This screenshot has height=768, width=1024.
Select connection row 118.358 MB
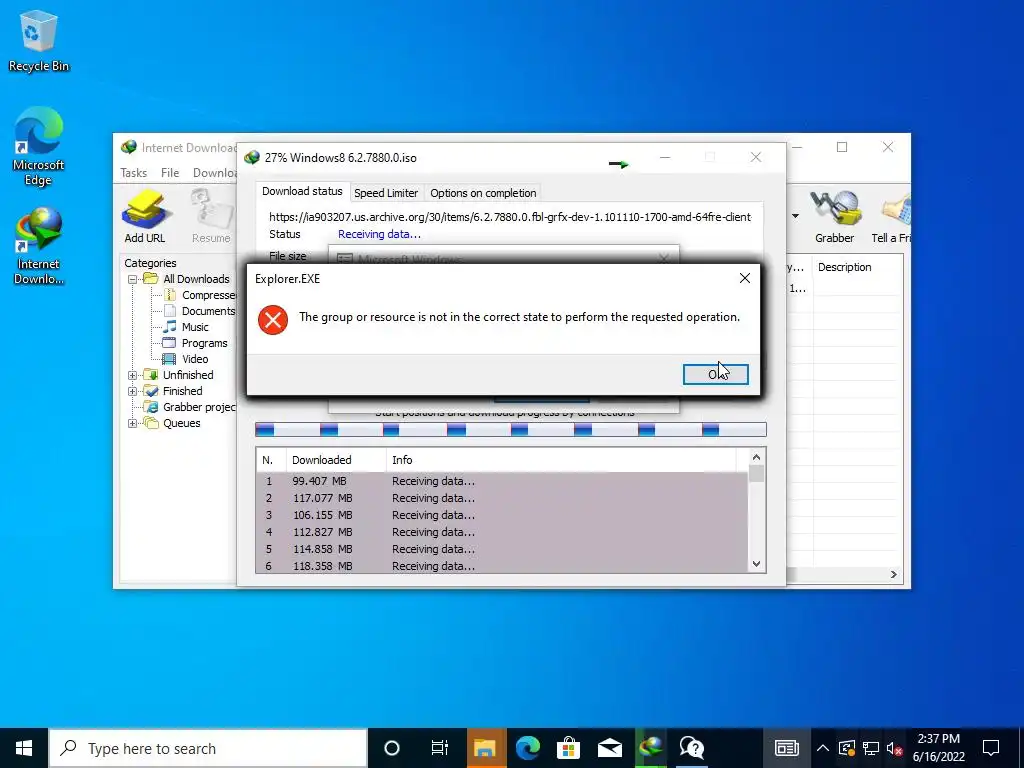point(502,566)
